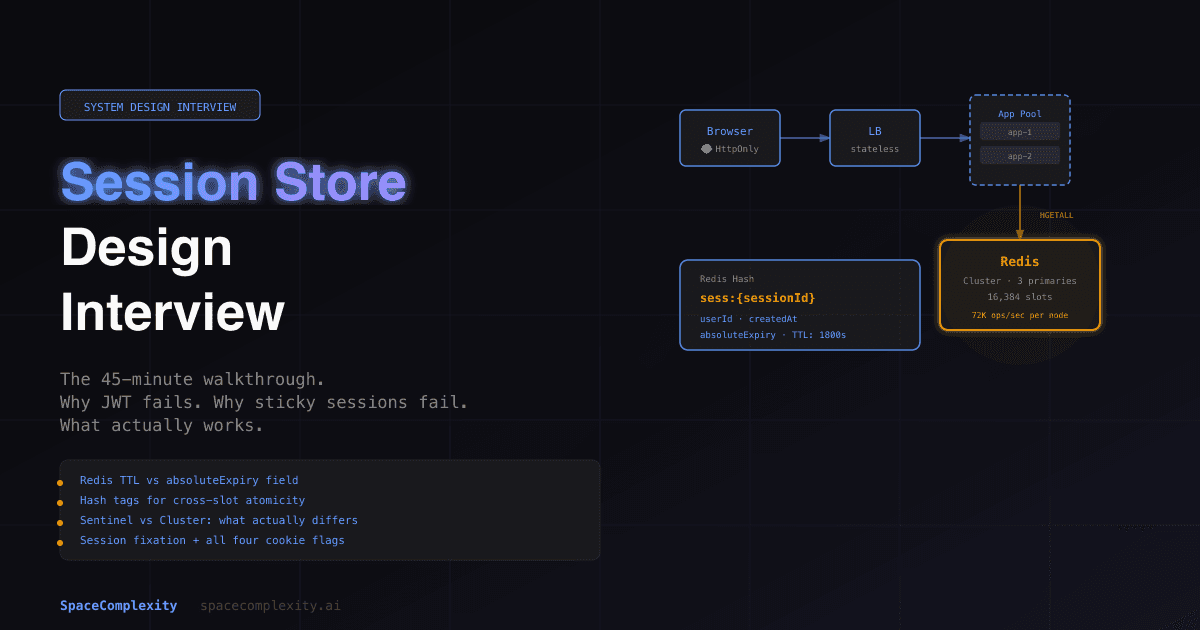
Task: Click the App Pool label
Action: [1019, 114]
